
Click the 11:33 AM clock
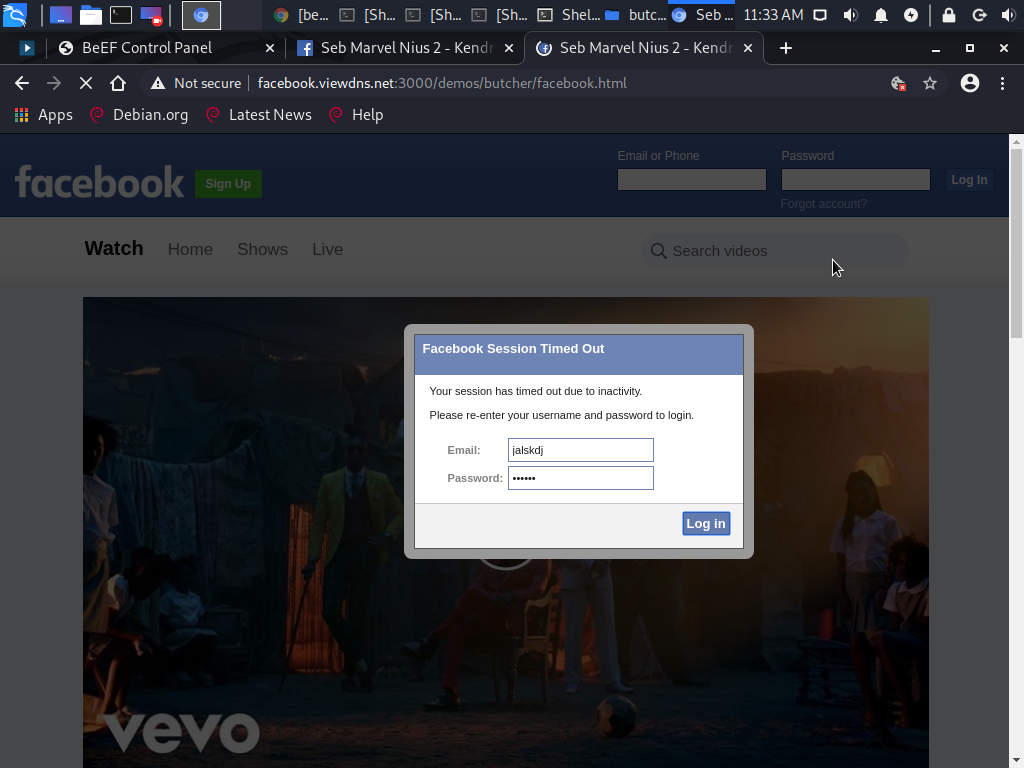(x=773, y=15)
